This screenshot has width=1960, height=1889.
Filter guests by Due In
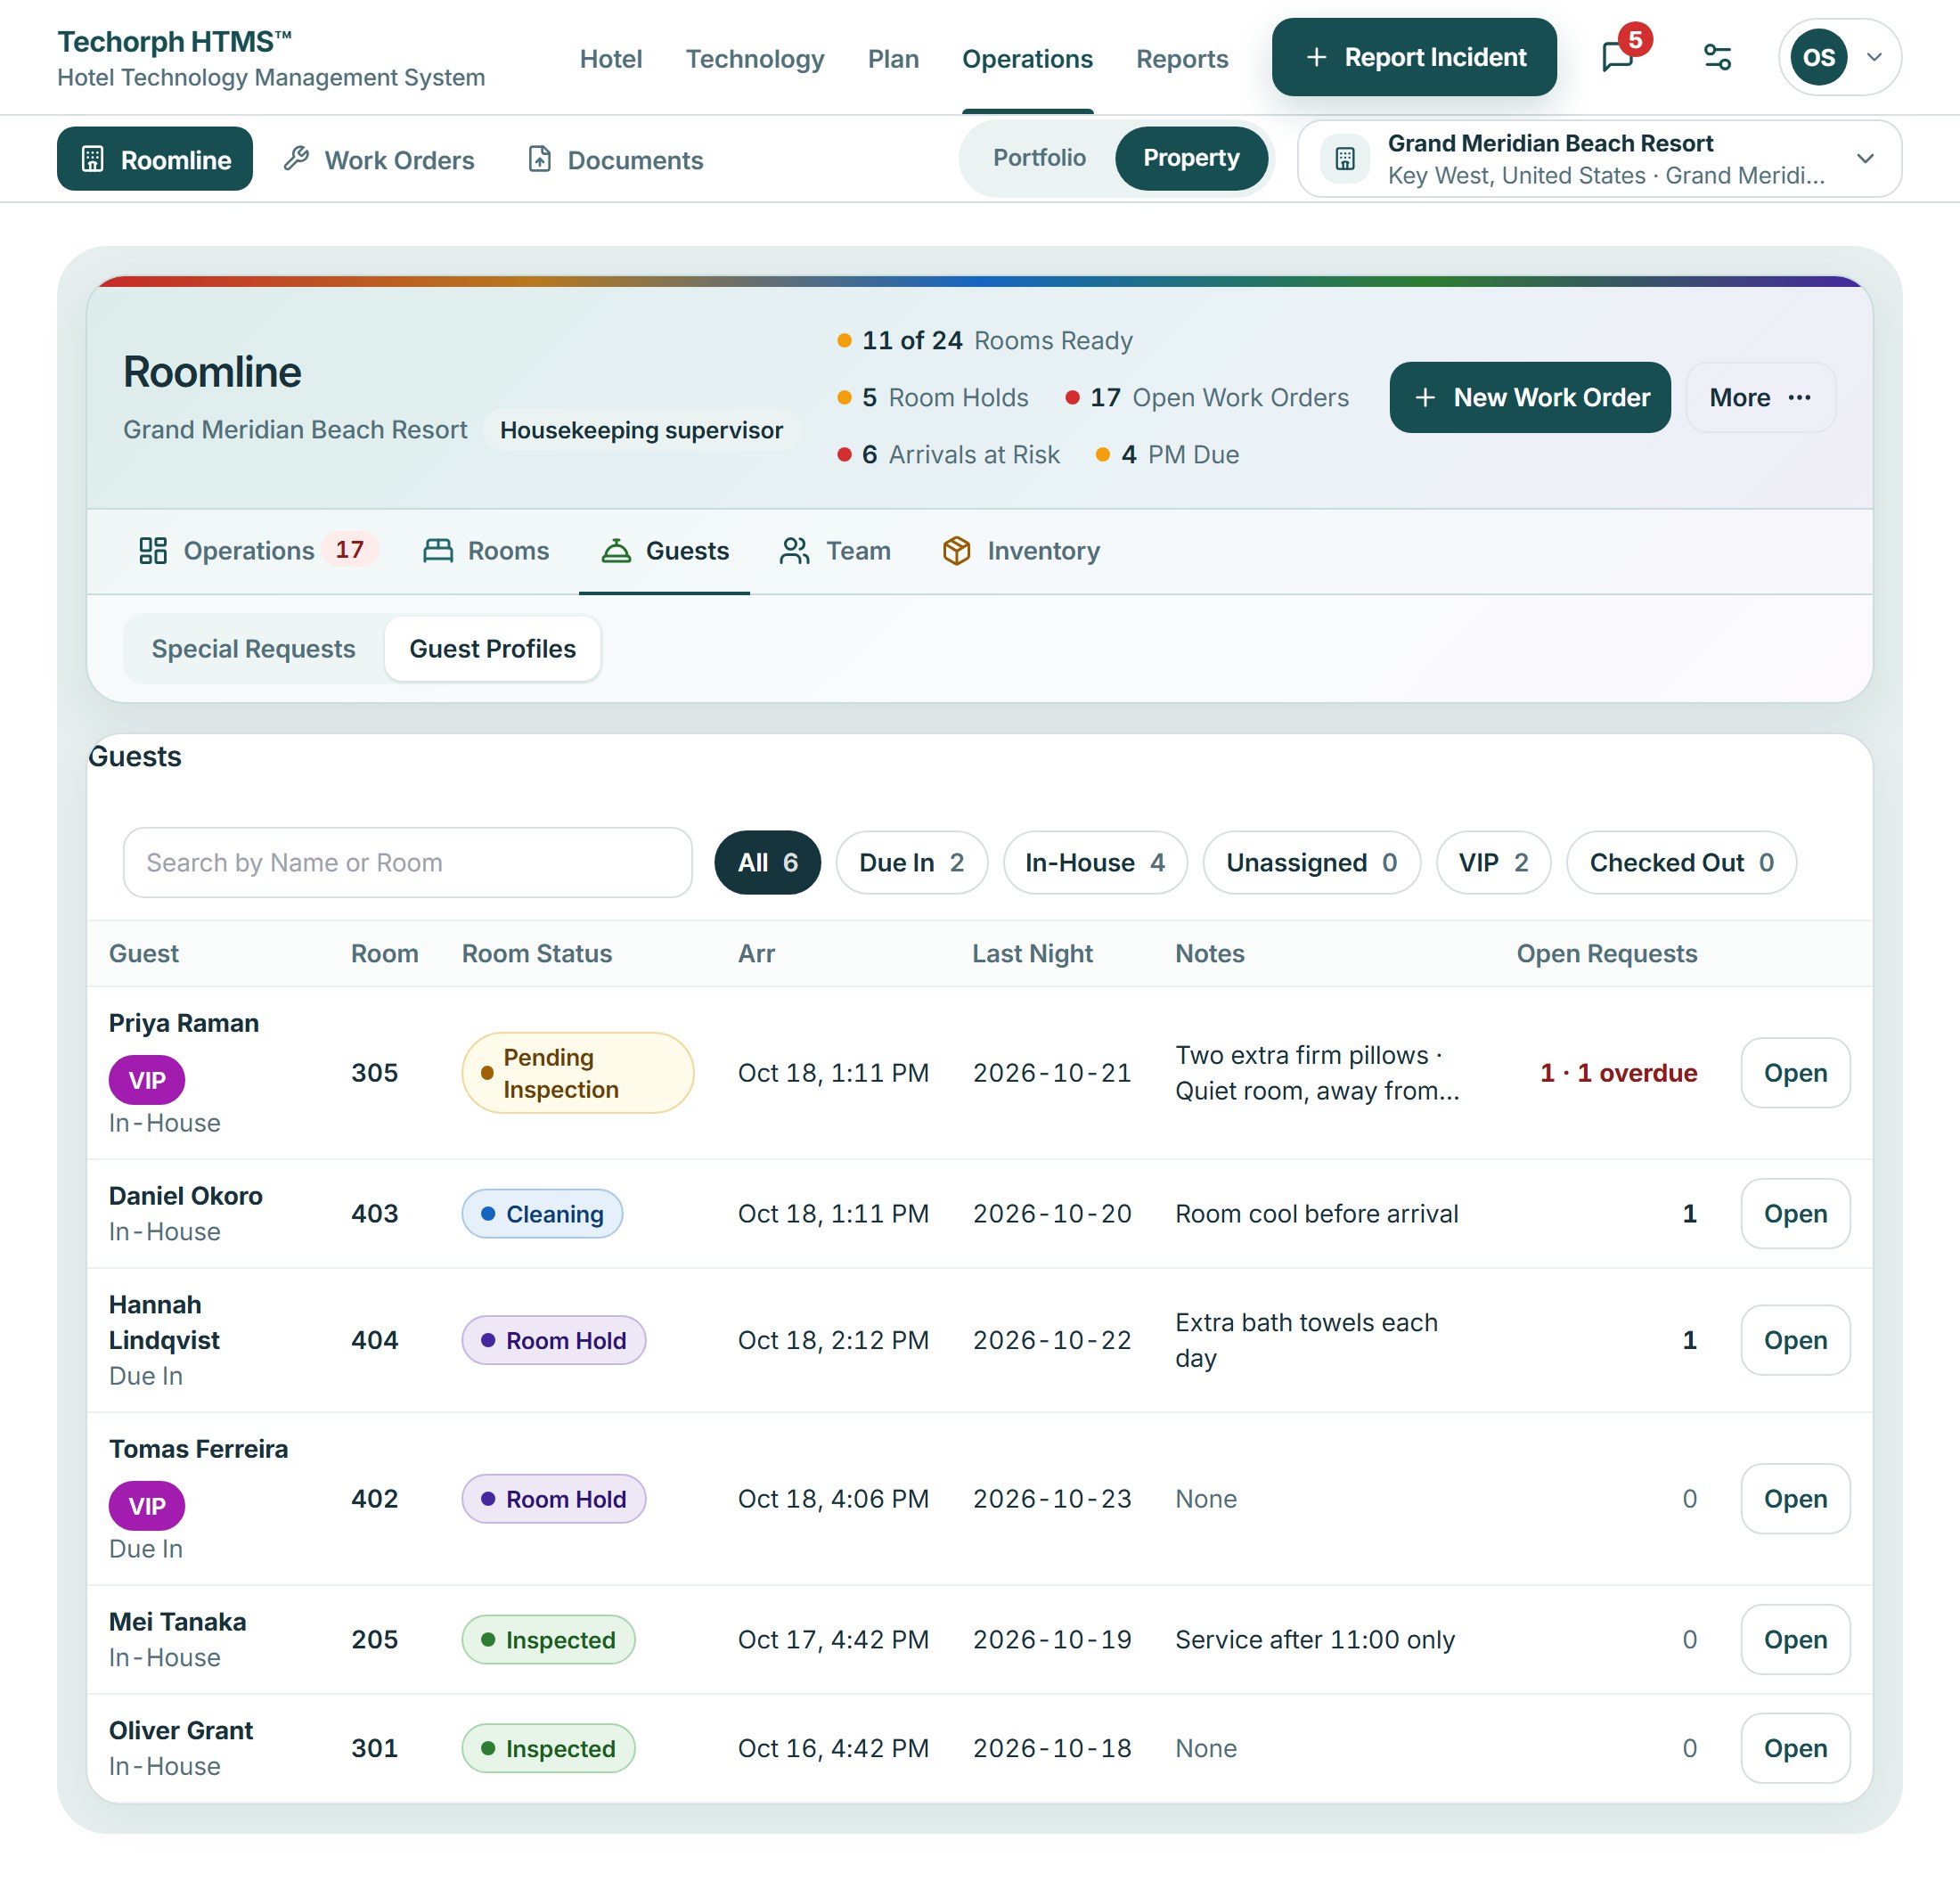click(x=911, y=862)
